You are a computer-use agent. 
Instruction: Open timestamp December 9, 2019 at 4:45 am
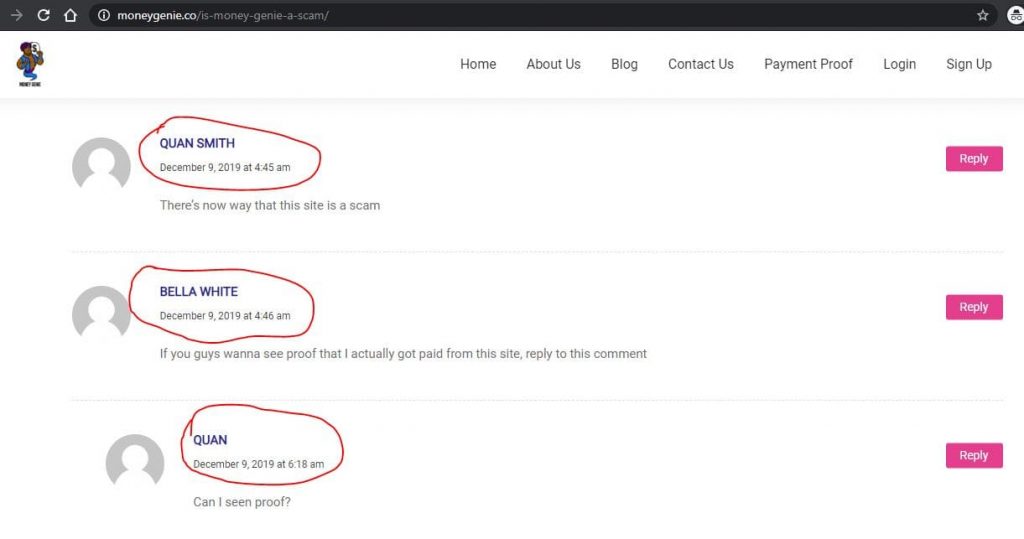225,167
